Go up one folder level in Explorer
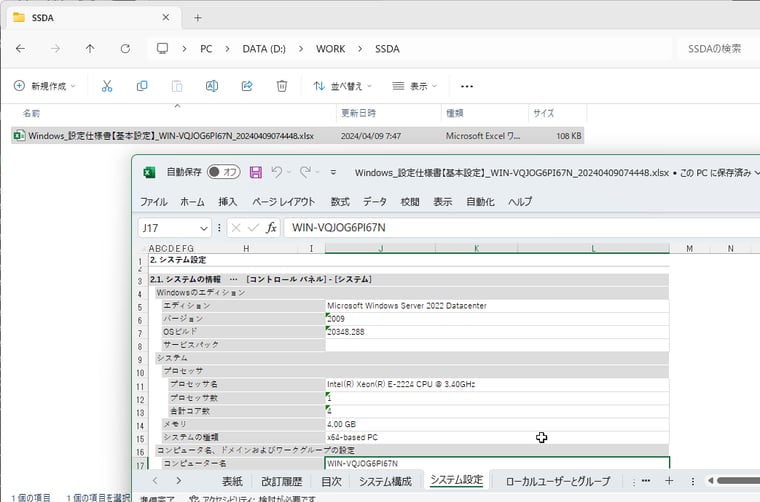This screenshot has height=502, width=760. point(90,48)
